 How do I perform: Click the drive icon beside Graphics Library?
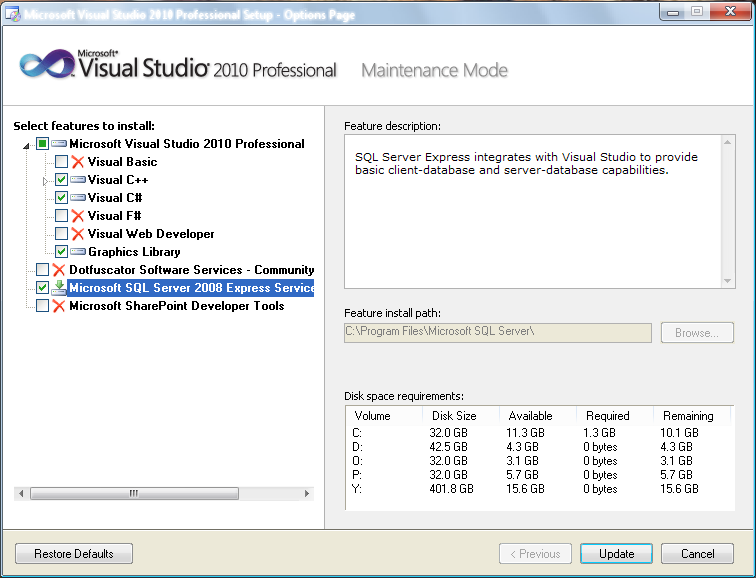click(x=78, y=252)
